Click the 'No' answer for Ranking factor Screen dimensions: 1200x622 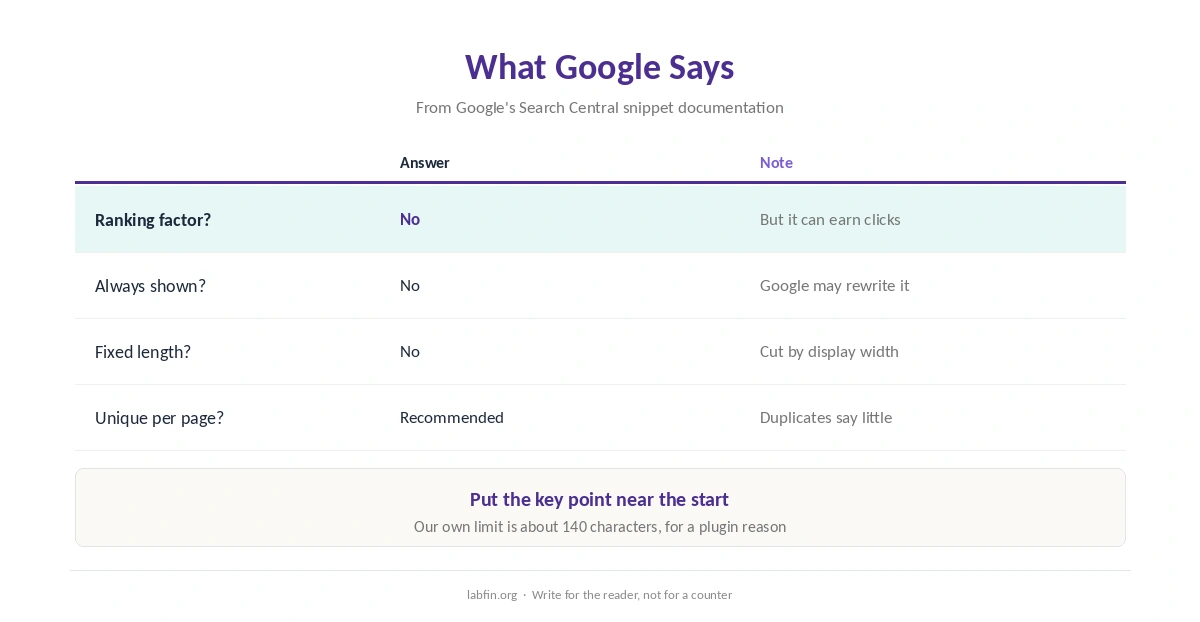point(410,219)
